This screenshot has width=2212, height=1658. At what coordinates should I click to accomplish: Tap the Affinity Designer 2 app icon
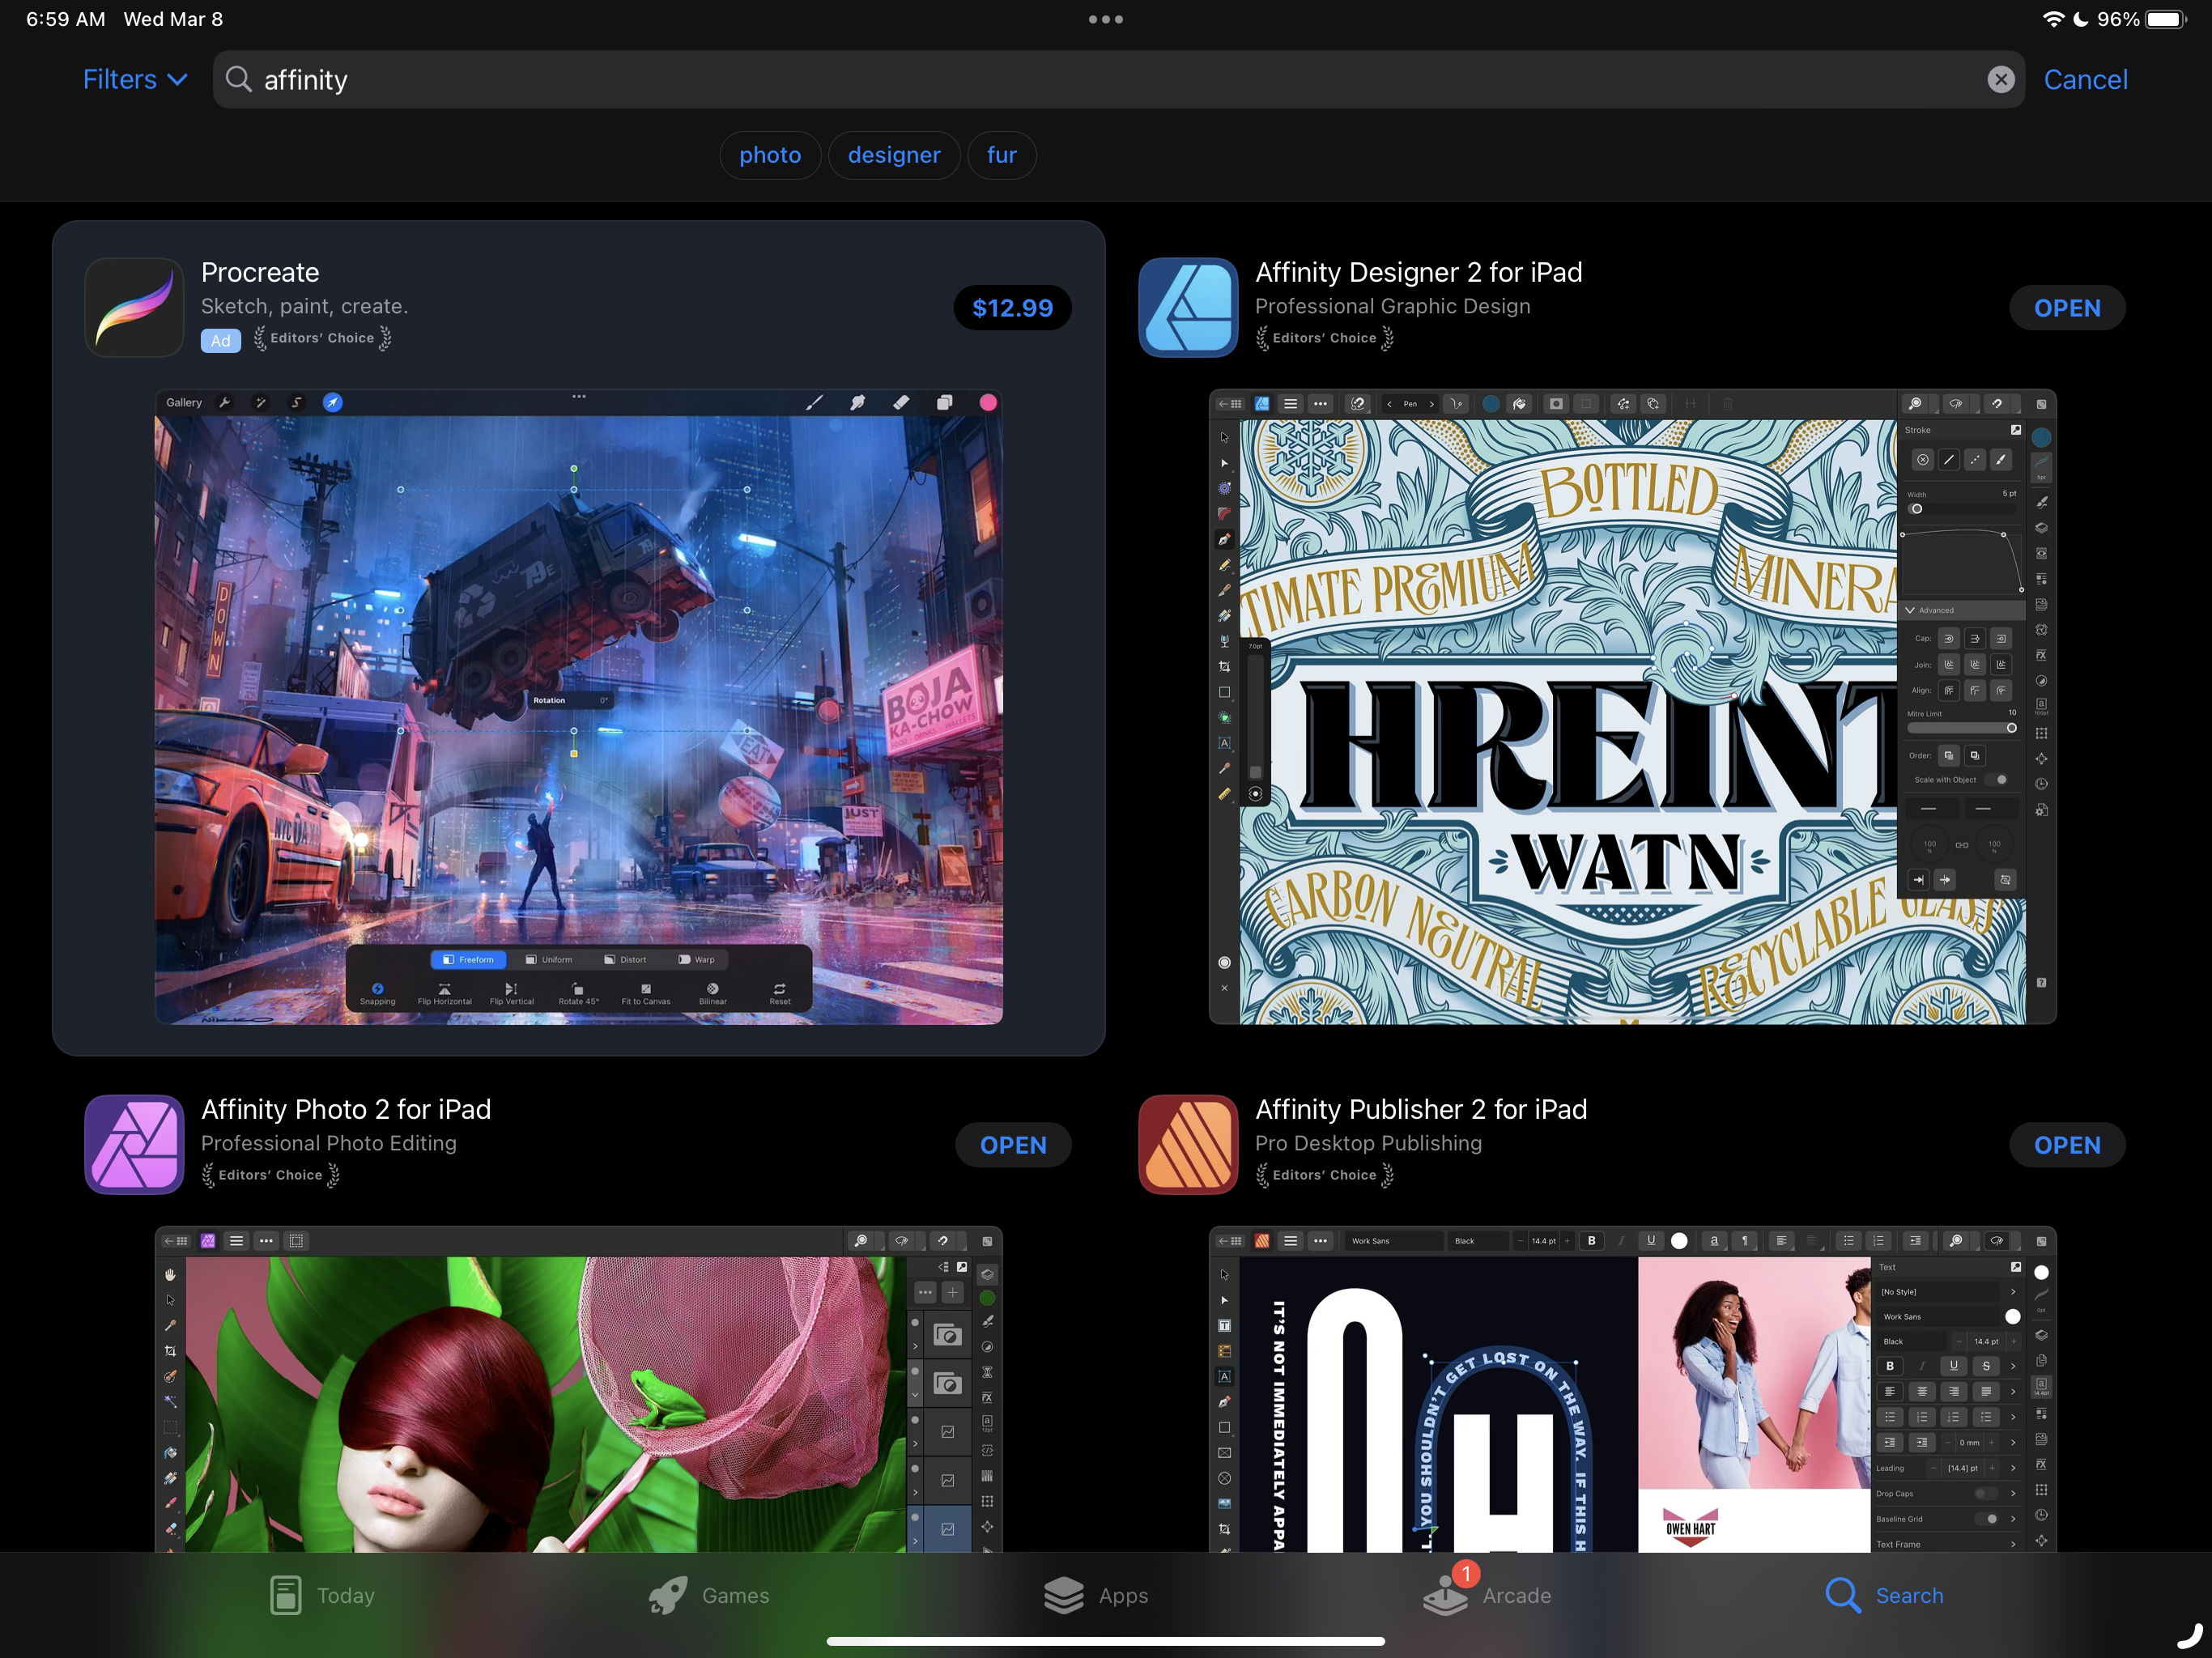1188,308
